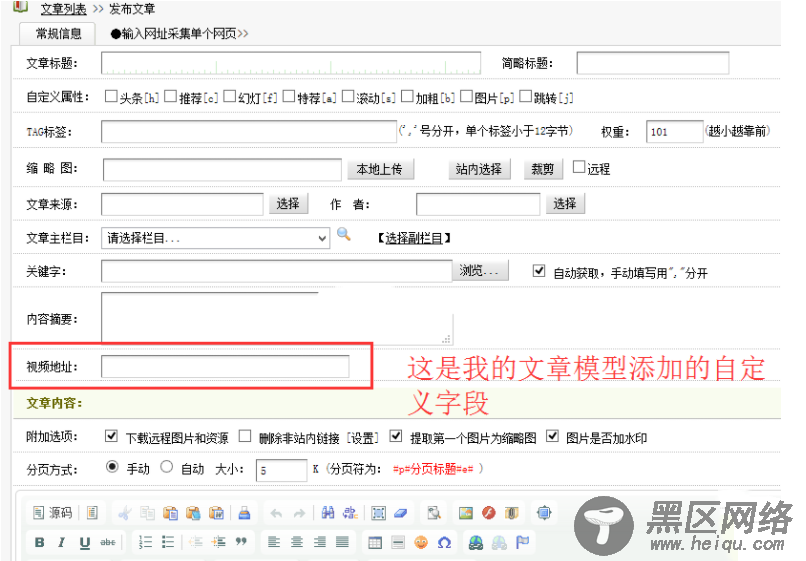Insert a table
This screenshot has width=806, height=561.
[x=375, y=542]
